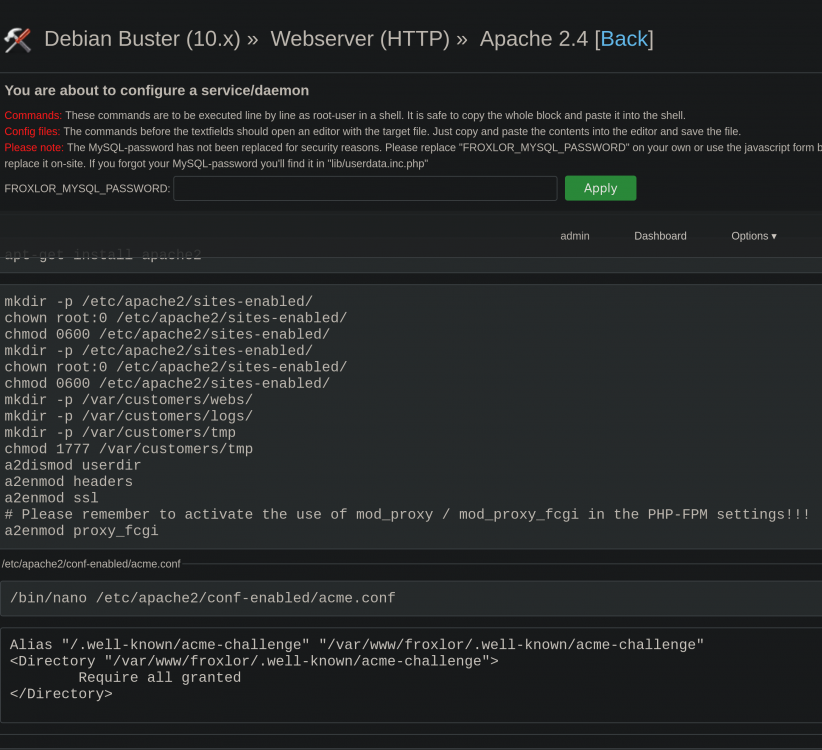
Task: Click the FROXLOR_MYSQL_PASSWORD input field
Action: 365,188
